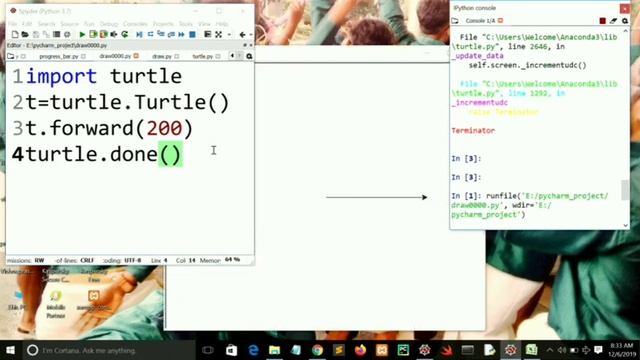
Task: Open the Consoles menu
Action: (x=135, y=24)
